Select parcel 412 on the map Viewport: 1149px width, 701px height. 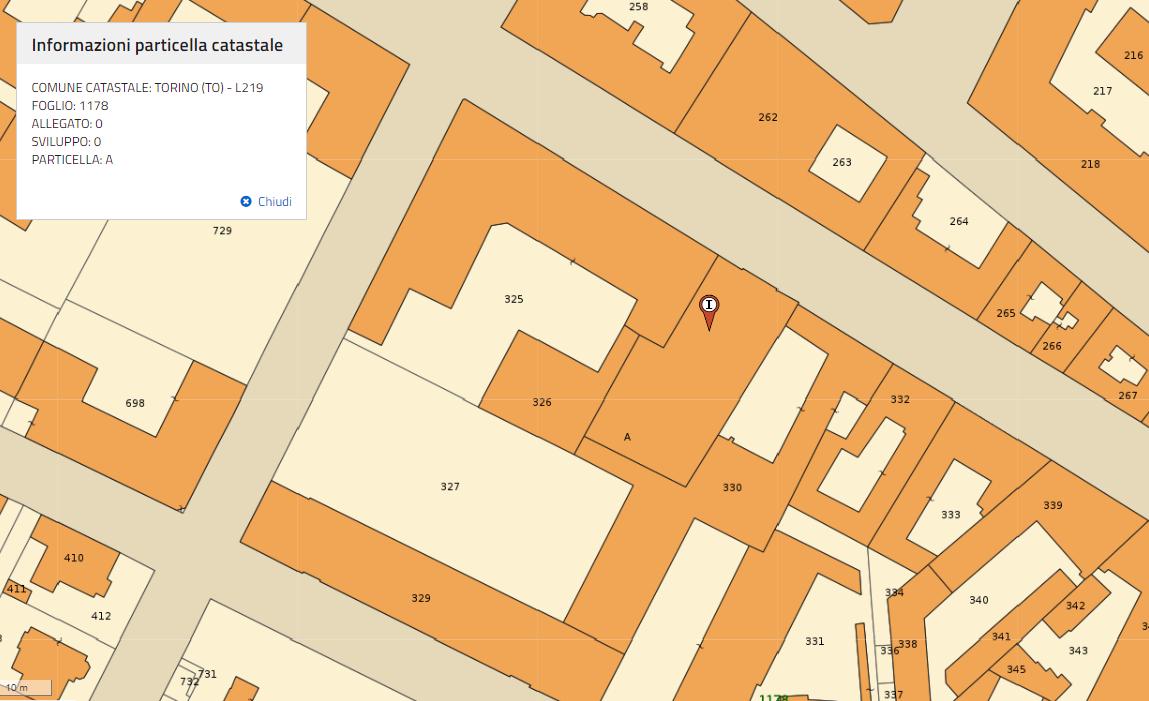[101, 616]
